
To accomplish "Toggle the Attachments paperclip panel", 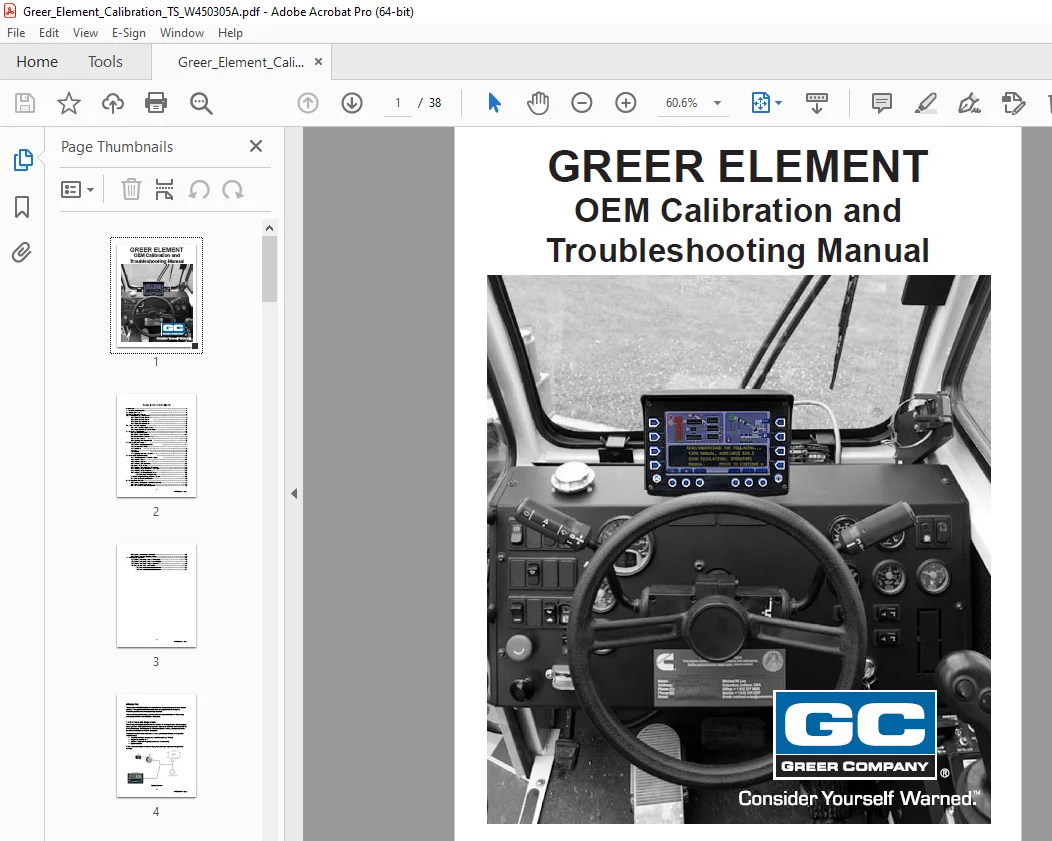I will 22,253.
